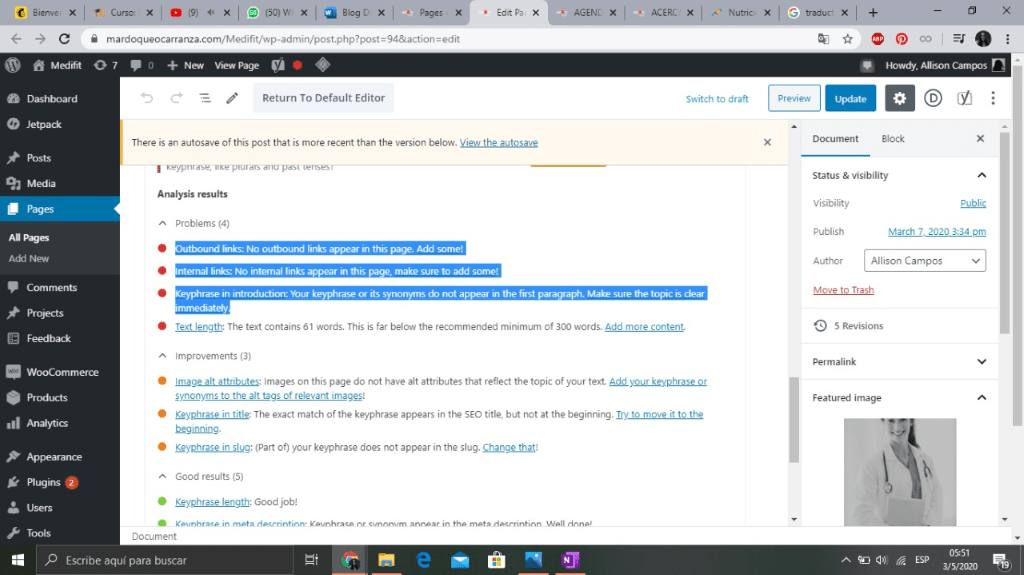Dismiss the autosave notice

[767, 143]
